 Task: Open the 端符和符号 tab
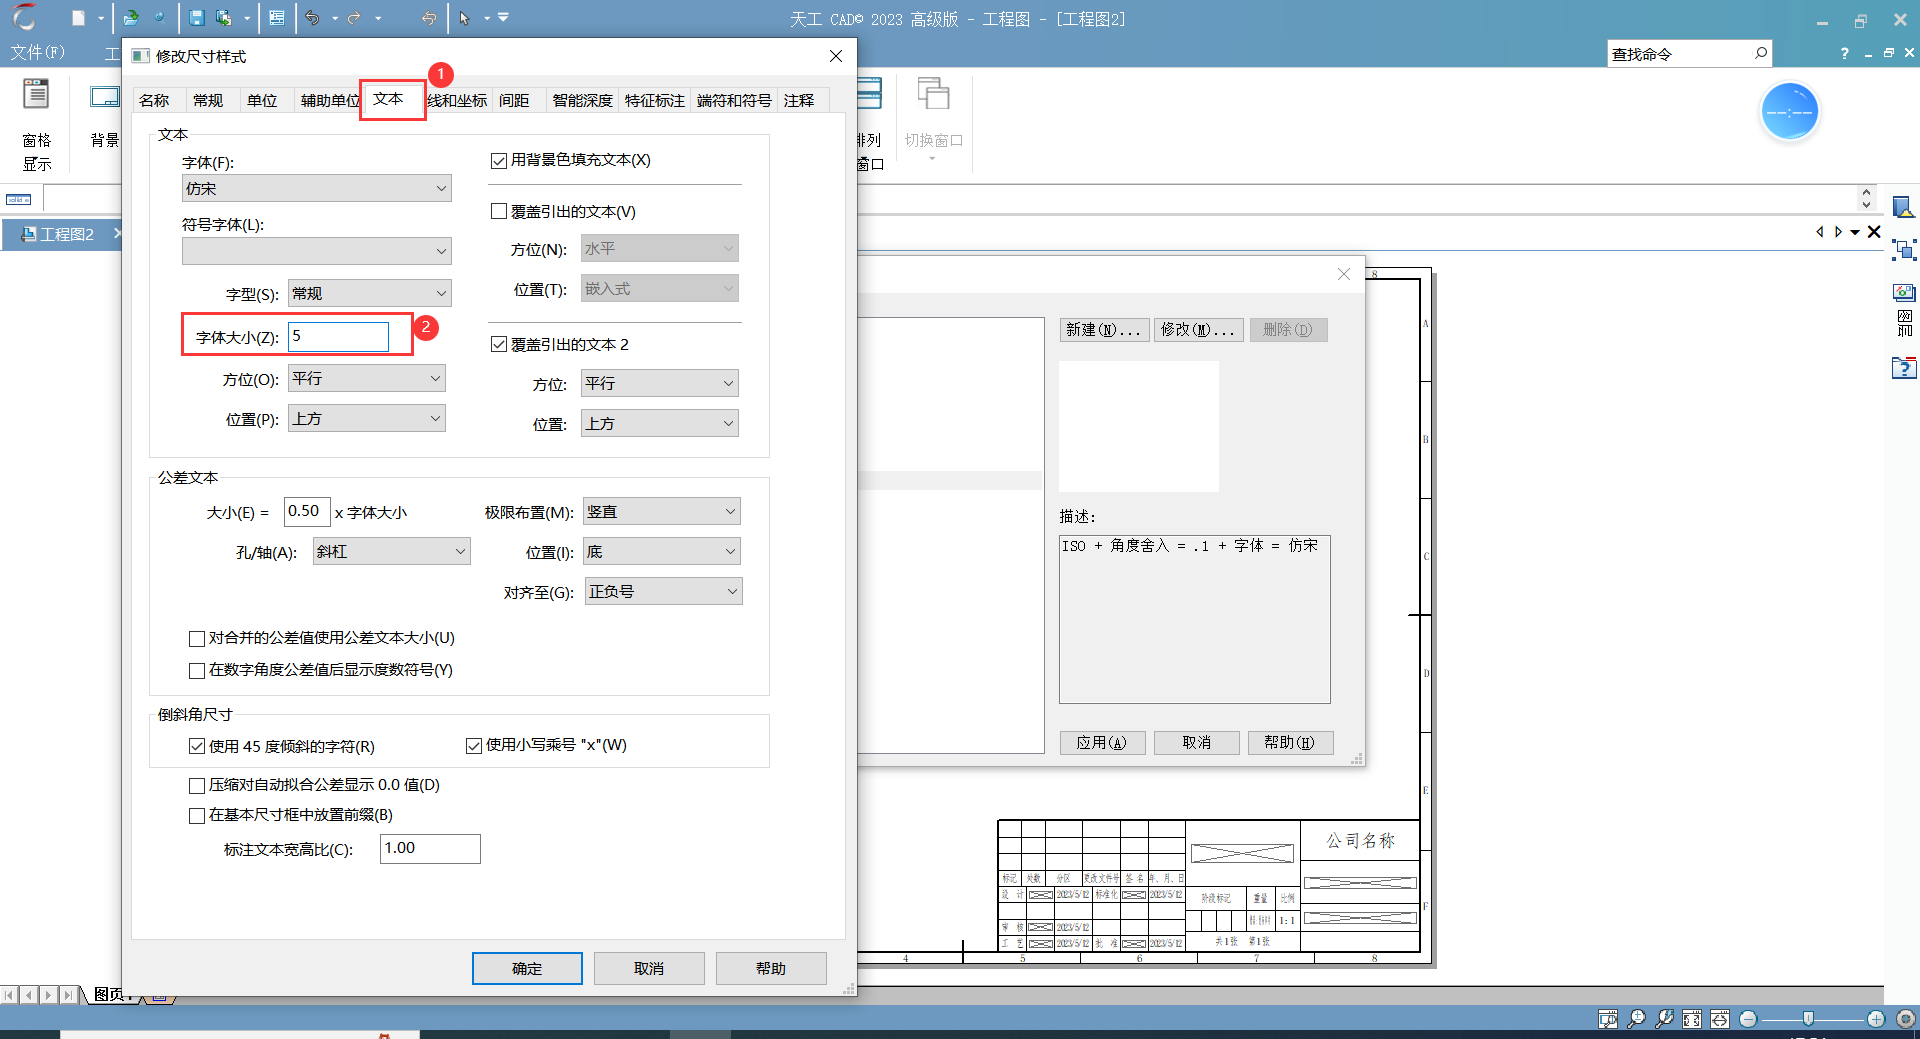[x=734, y=101]
